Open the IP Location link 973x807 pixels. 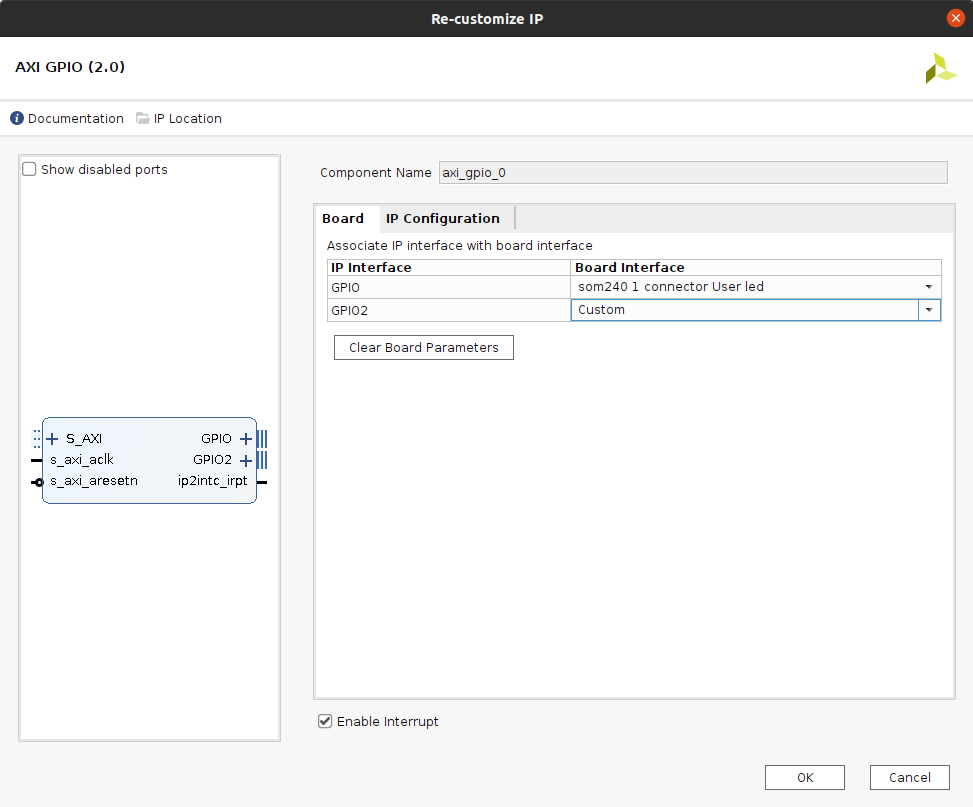point(187,119)
